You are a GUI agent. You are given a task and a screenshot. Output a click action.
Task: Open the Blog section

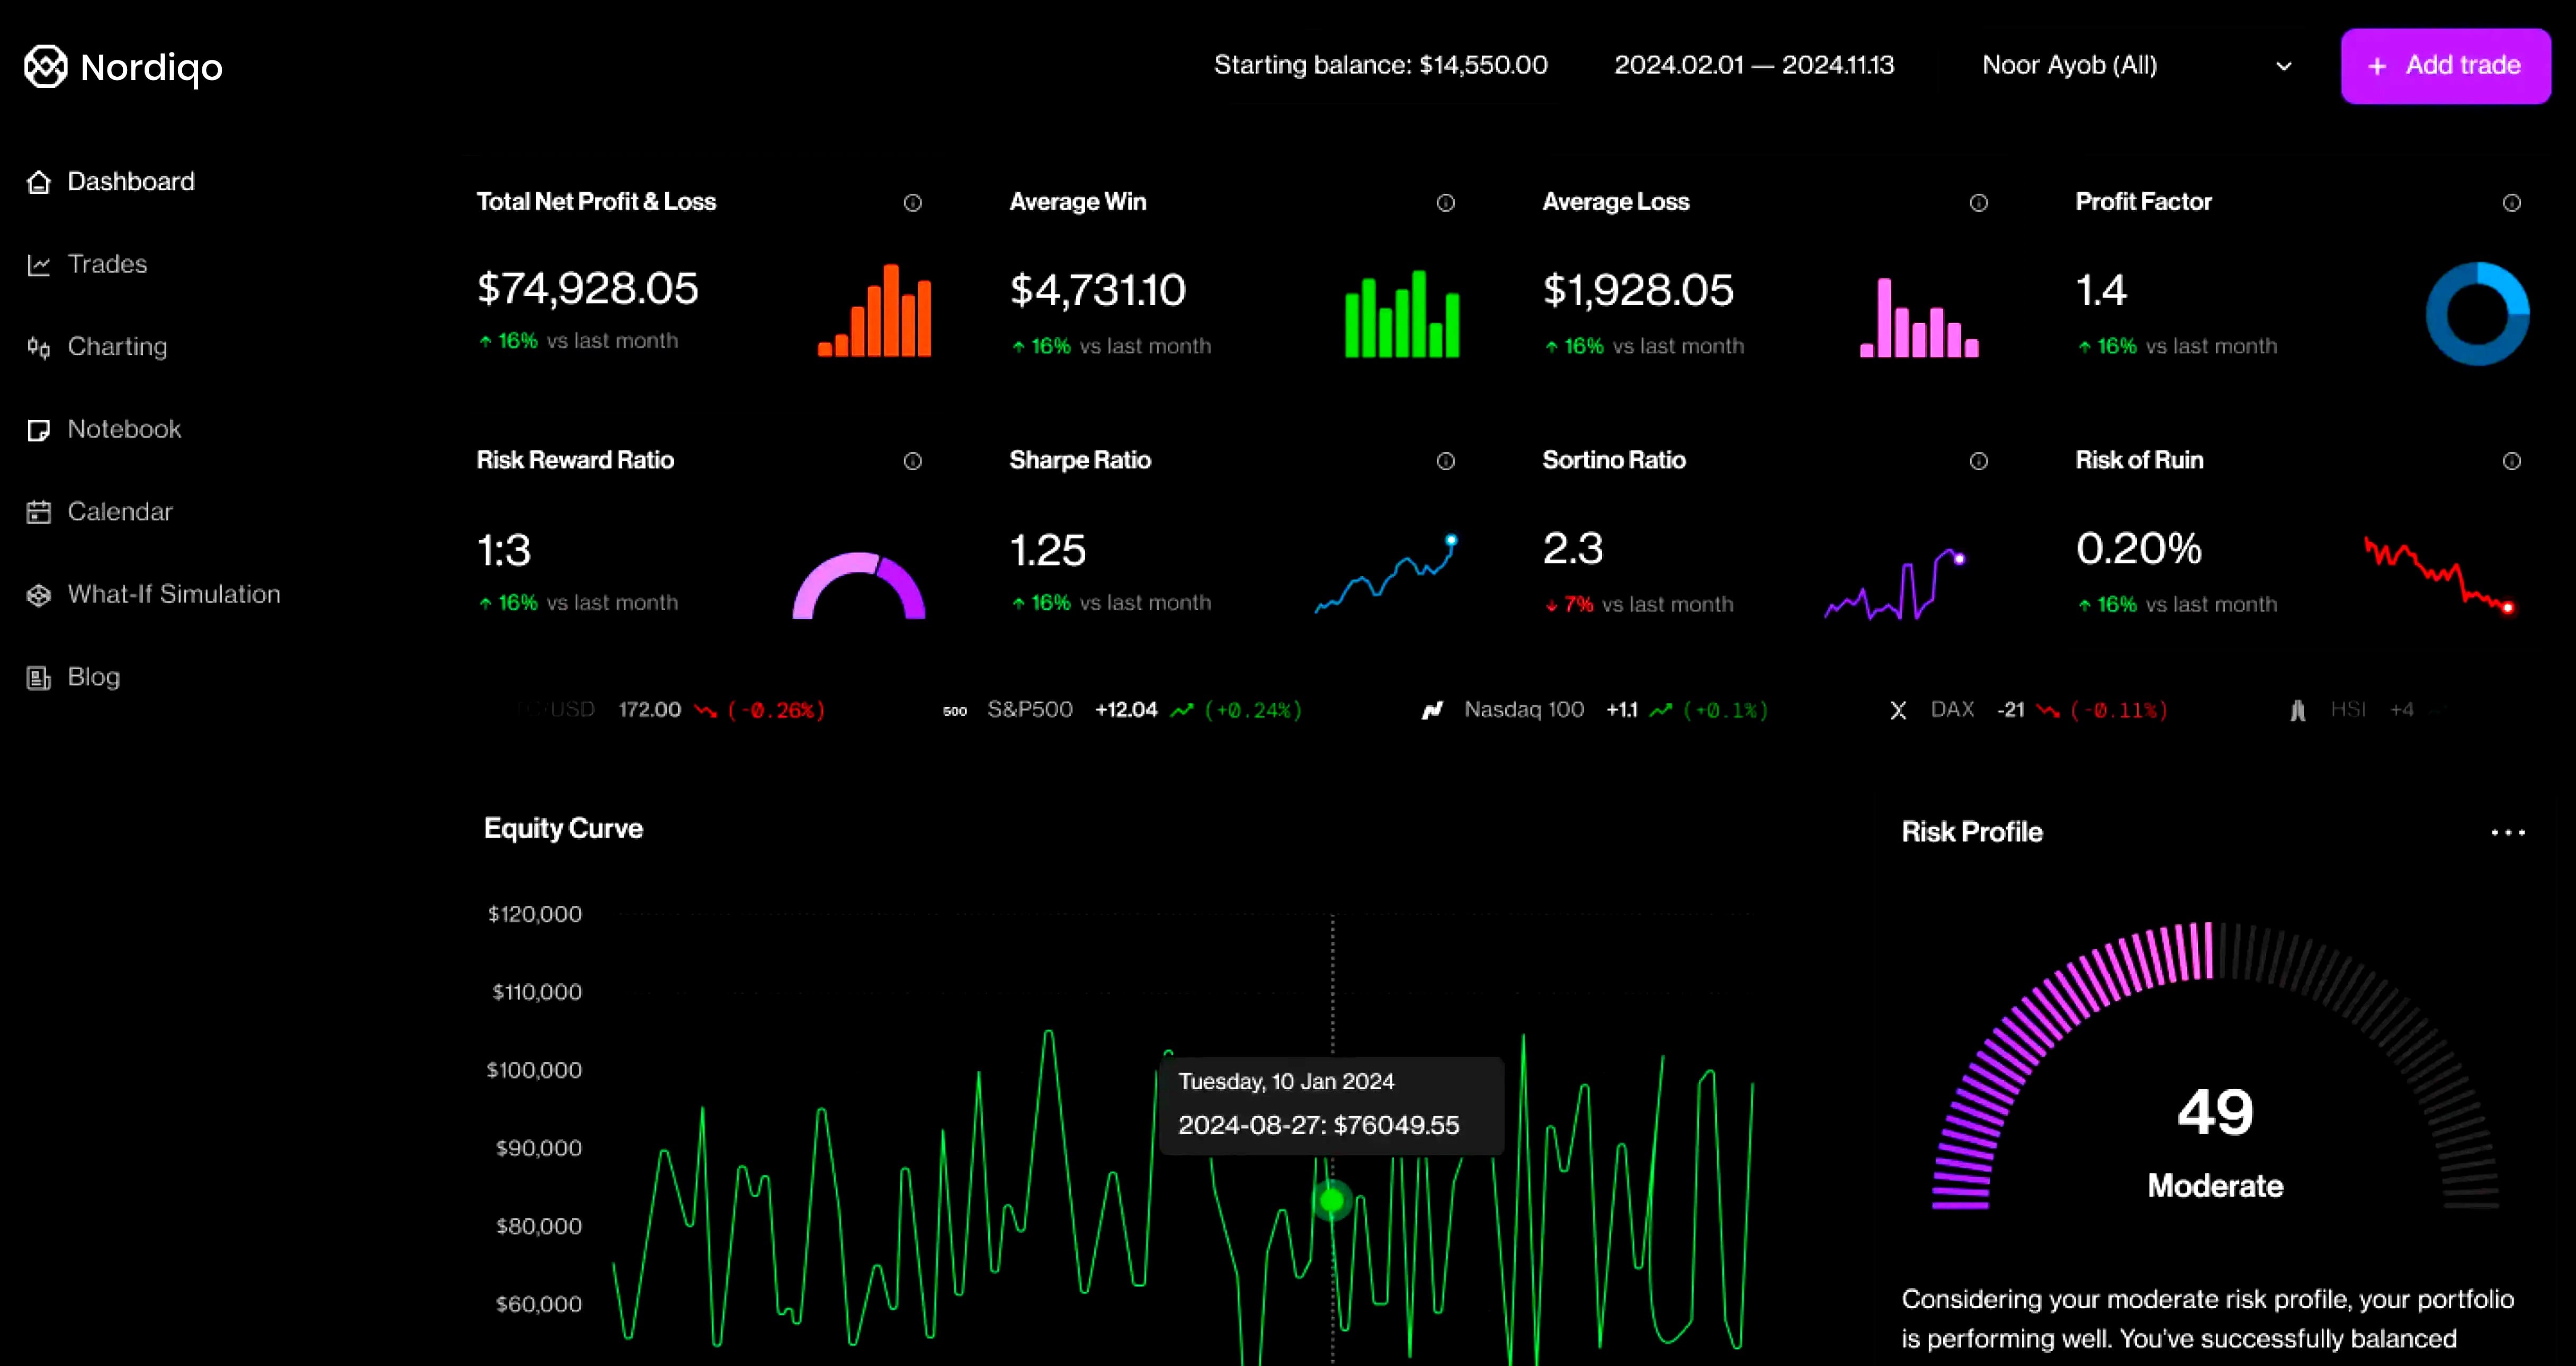pos(93,676)
